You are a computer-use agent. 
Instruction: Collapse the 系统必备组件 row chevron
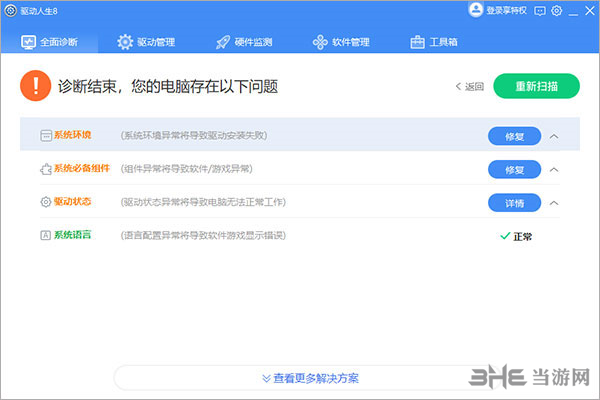[554, 170]
